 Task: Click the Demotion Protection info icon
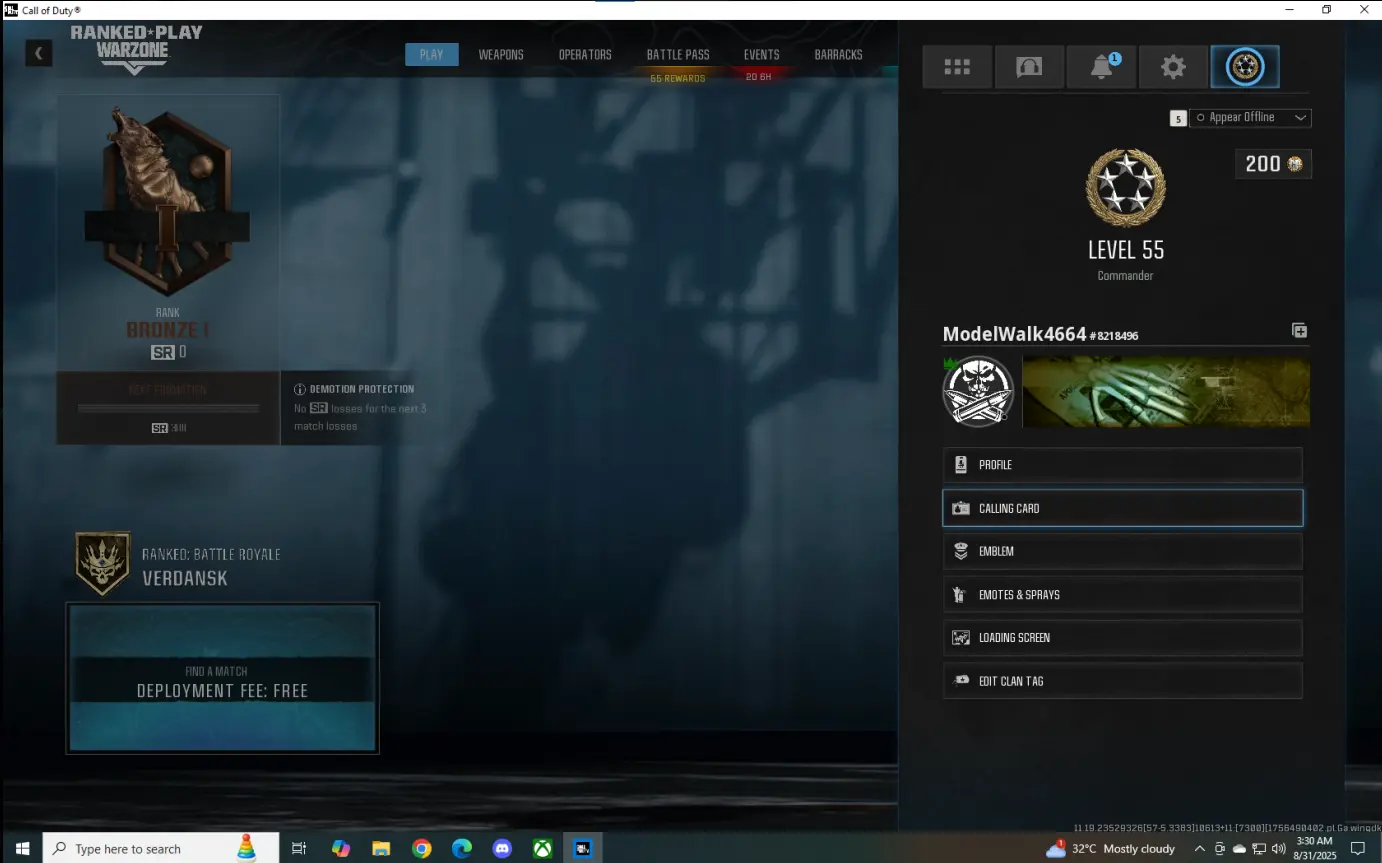(300, 389)
